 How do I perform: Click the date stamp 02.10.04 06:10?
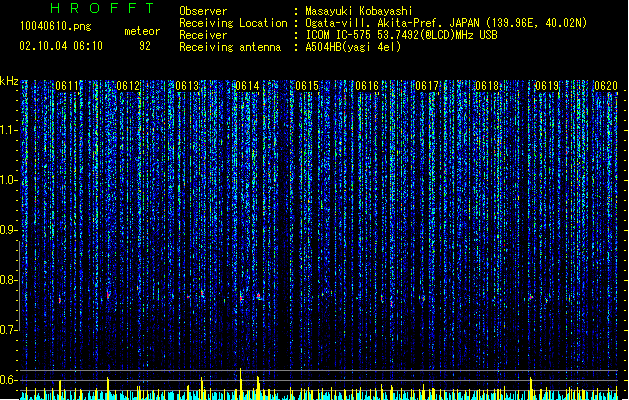click(61, 46)
